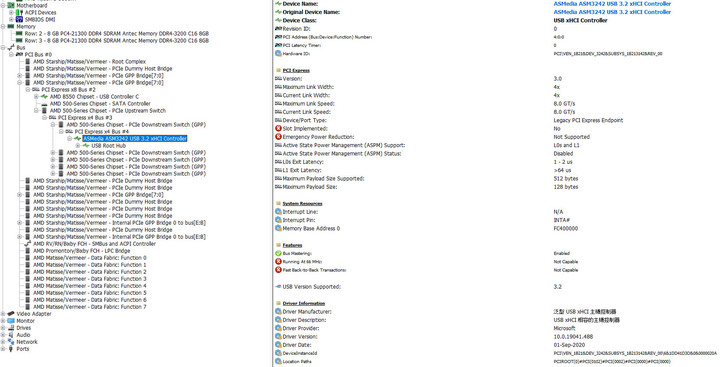Click the green check icon beside Bus Mastering
Image resolution: width=720 pixels, height=367 pixels.
[x=278, y=253]
